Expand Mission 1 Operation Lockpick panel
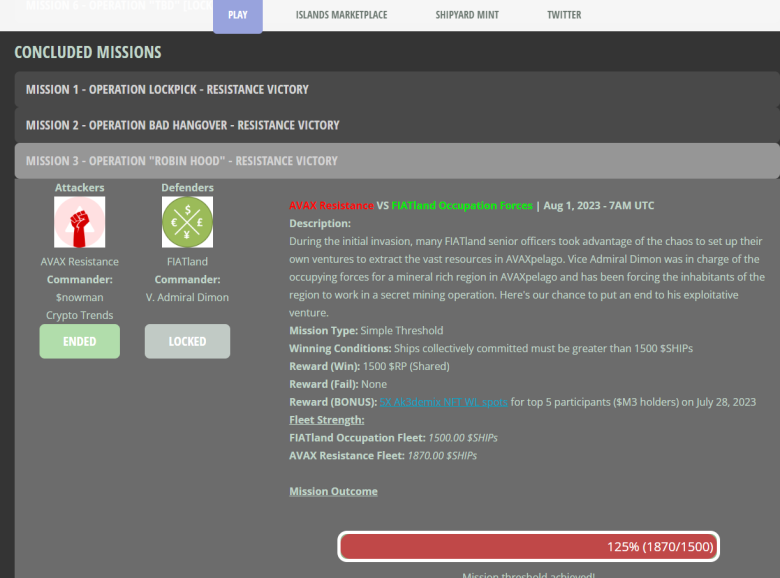Image resolution: width=780 pixels, height=578 pixels. point(397,90)
